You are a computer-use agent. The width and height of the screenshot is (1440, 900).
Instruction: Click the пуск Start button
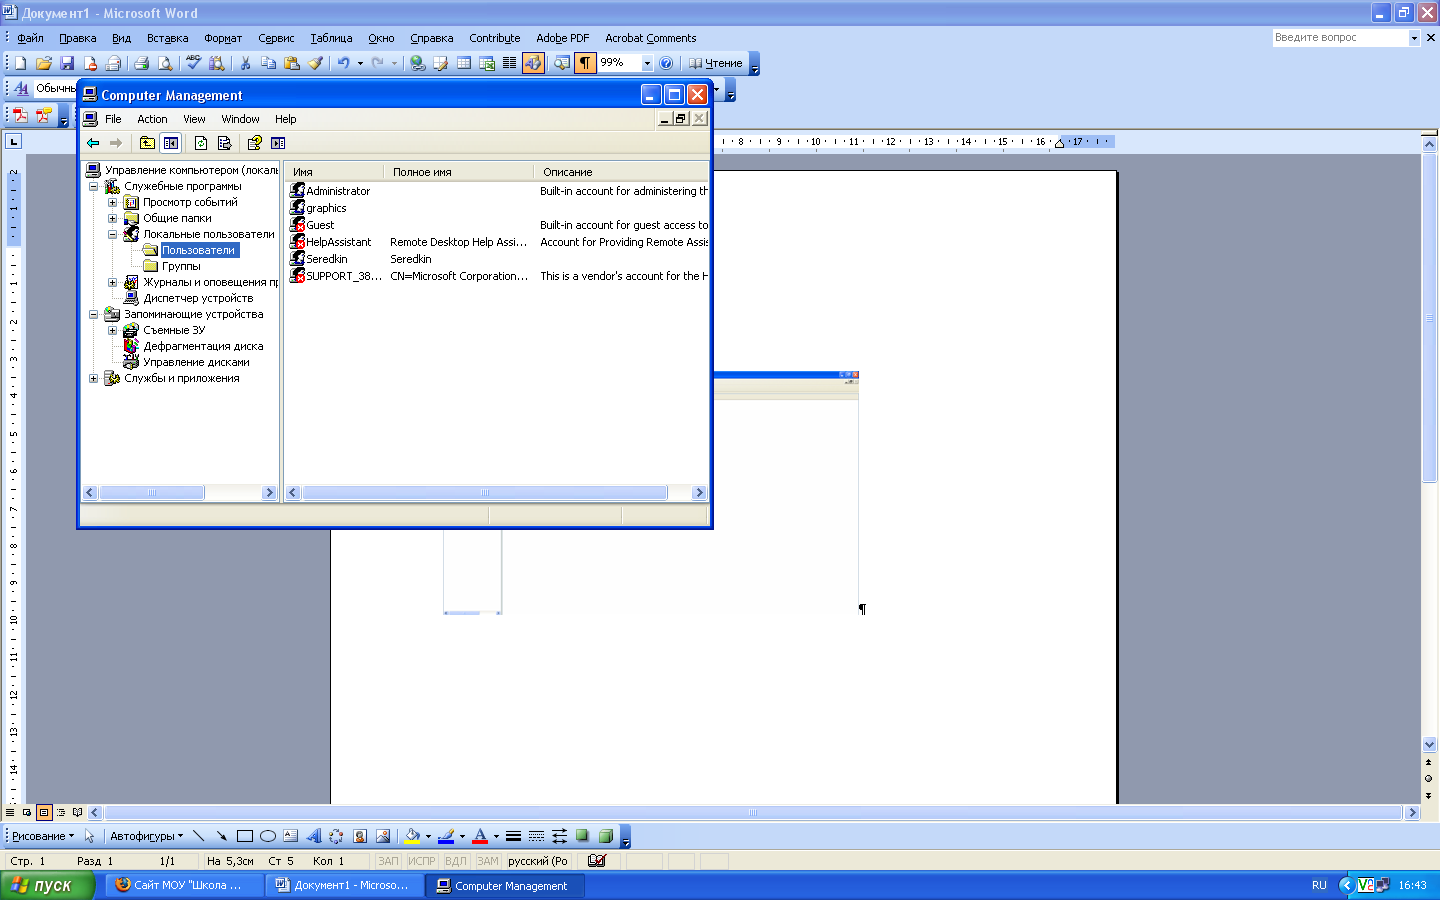point(47,885)
